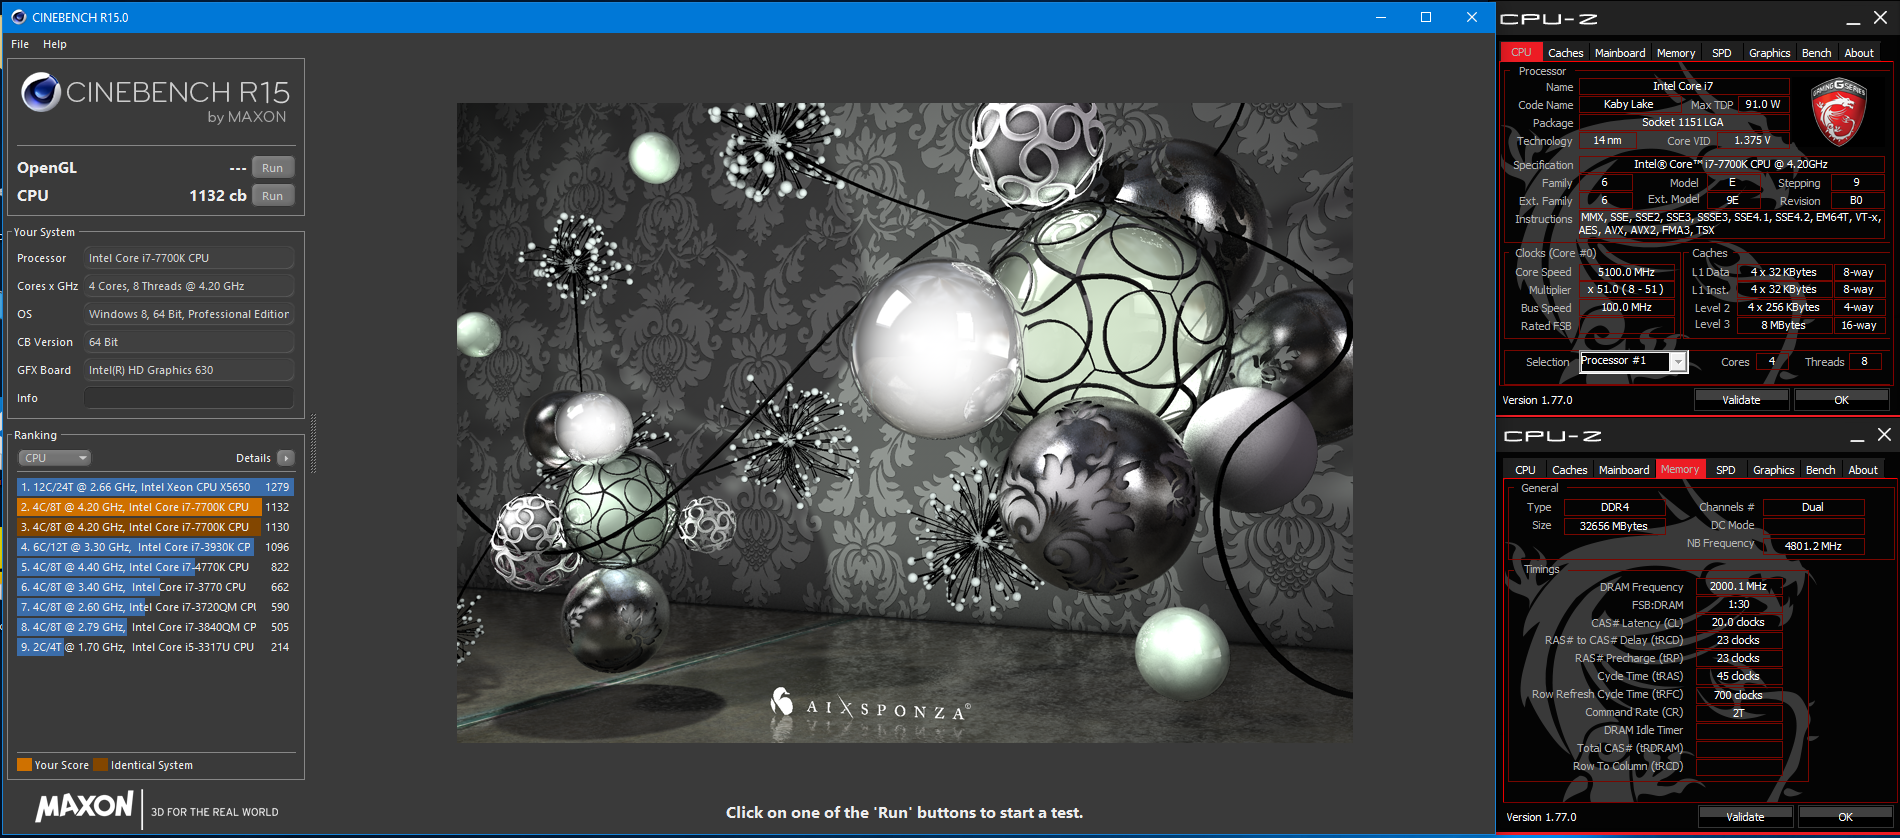The height and width of the screenshot is (838, 1900).
Task: Click the Cinebench title bar app icon
Action: pyautogui.click(x=18, y=17)
